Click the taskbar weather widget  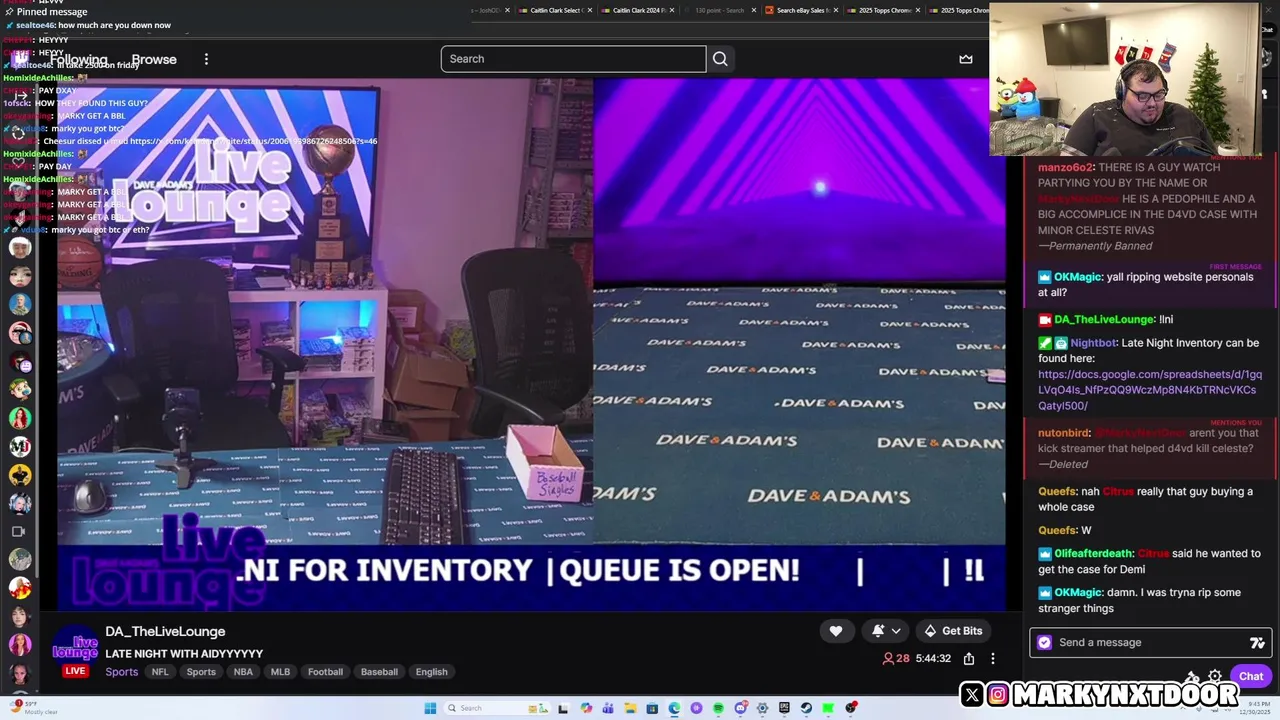32,708
